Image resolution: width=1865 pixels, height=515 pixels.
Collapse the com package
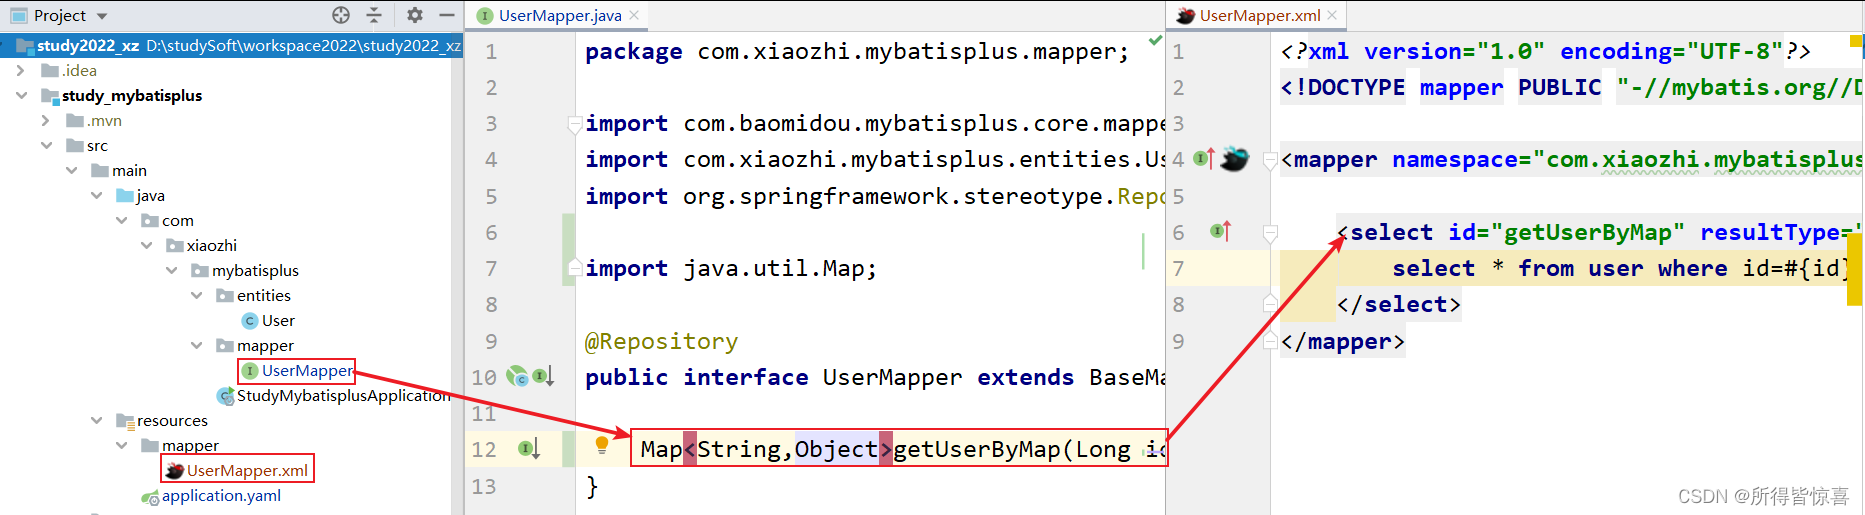click(121, 221)
